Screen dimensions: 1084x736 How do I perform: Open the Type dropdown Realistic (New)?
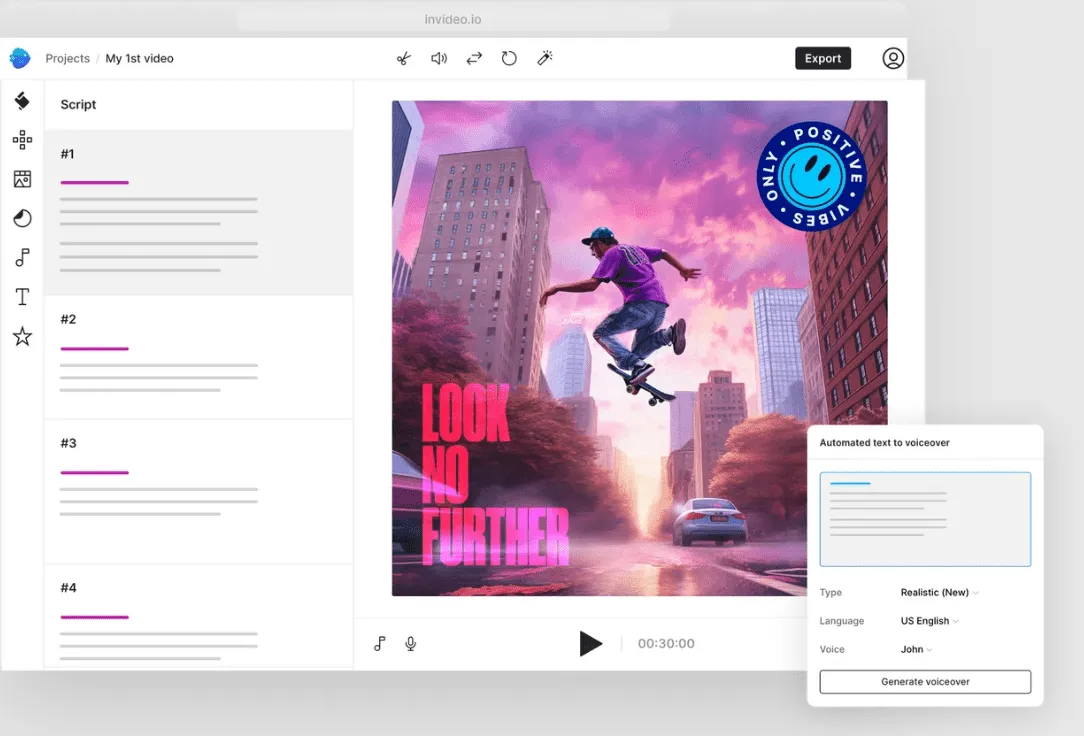tap(939, 592)
